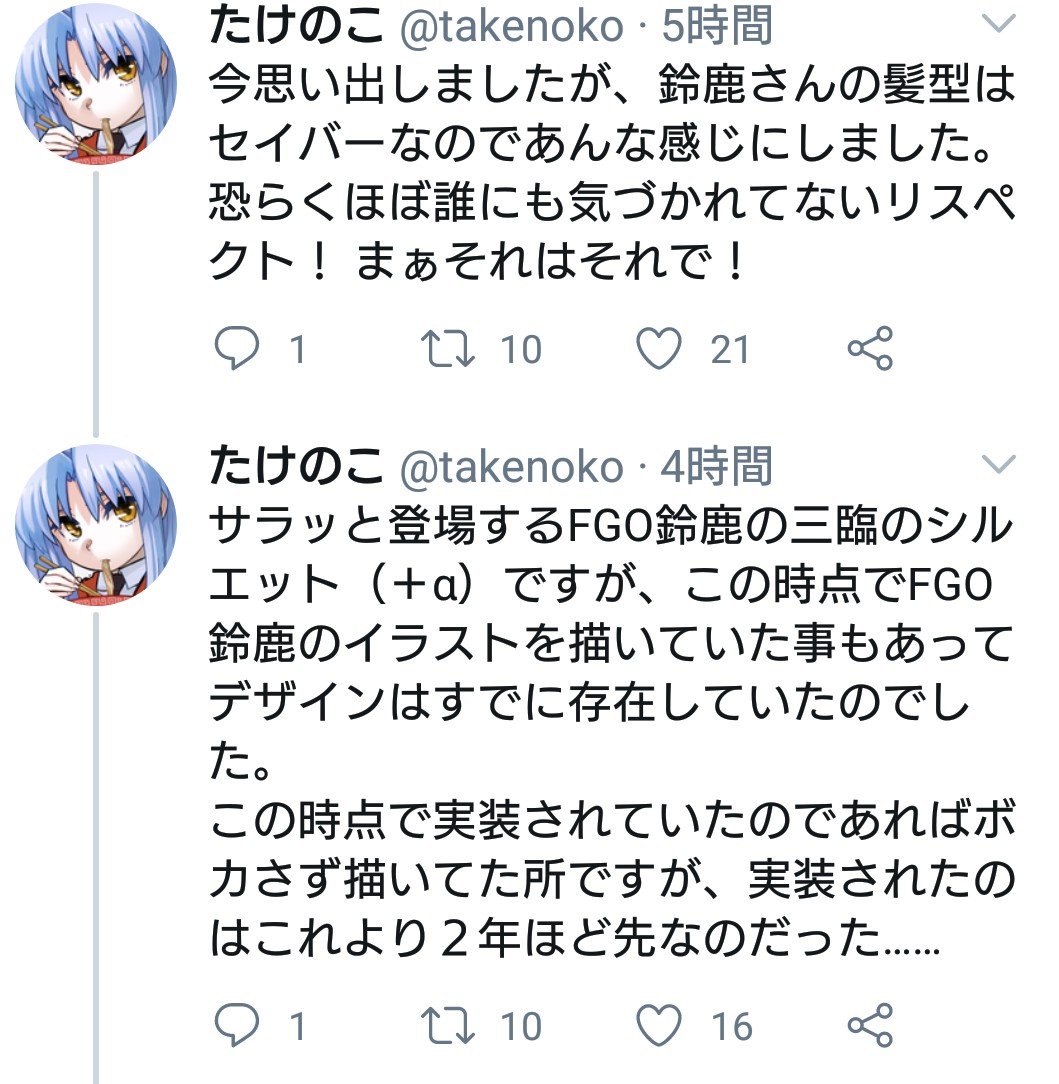Reply to the tweet posted 5時間 ago

[x=238, y=349]
